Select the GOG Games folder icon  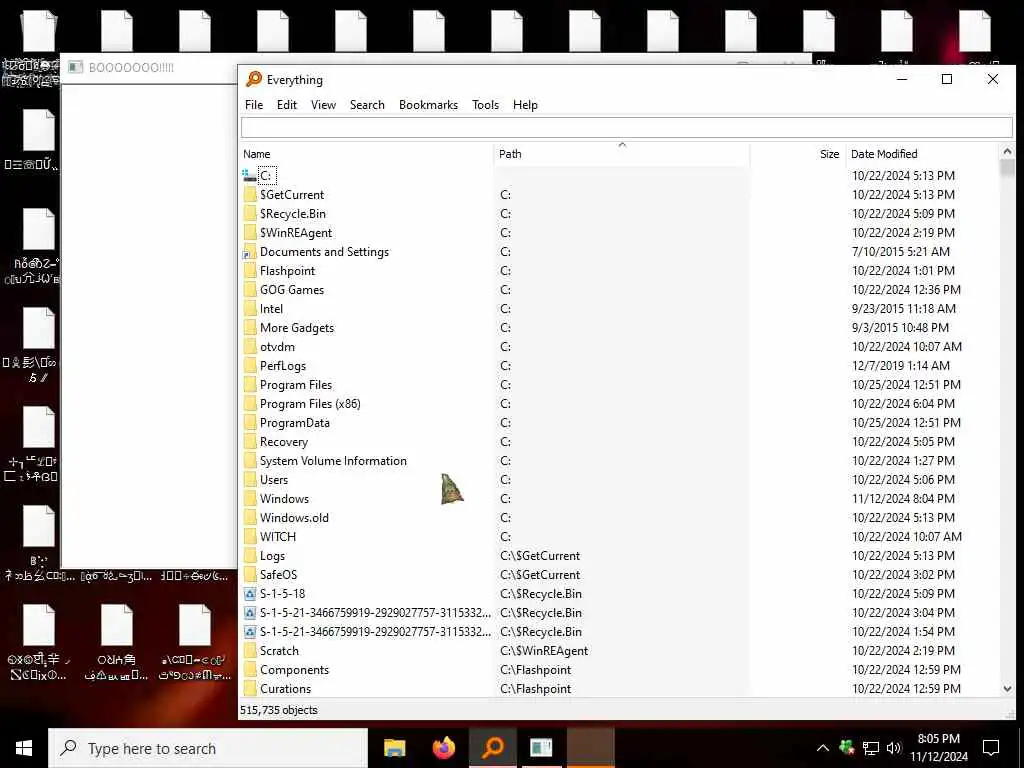pos(249,290)
